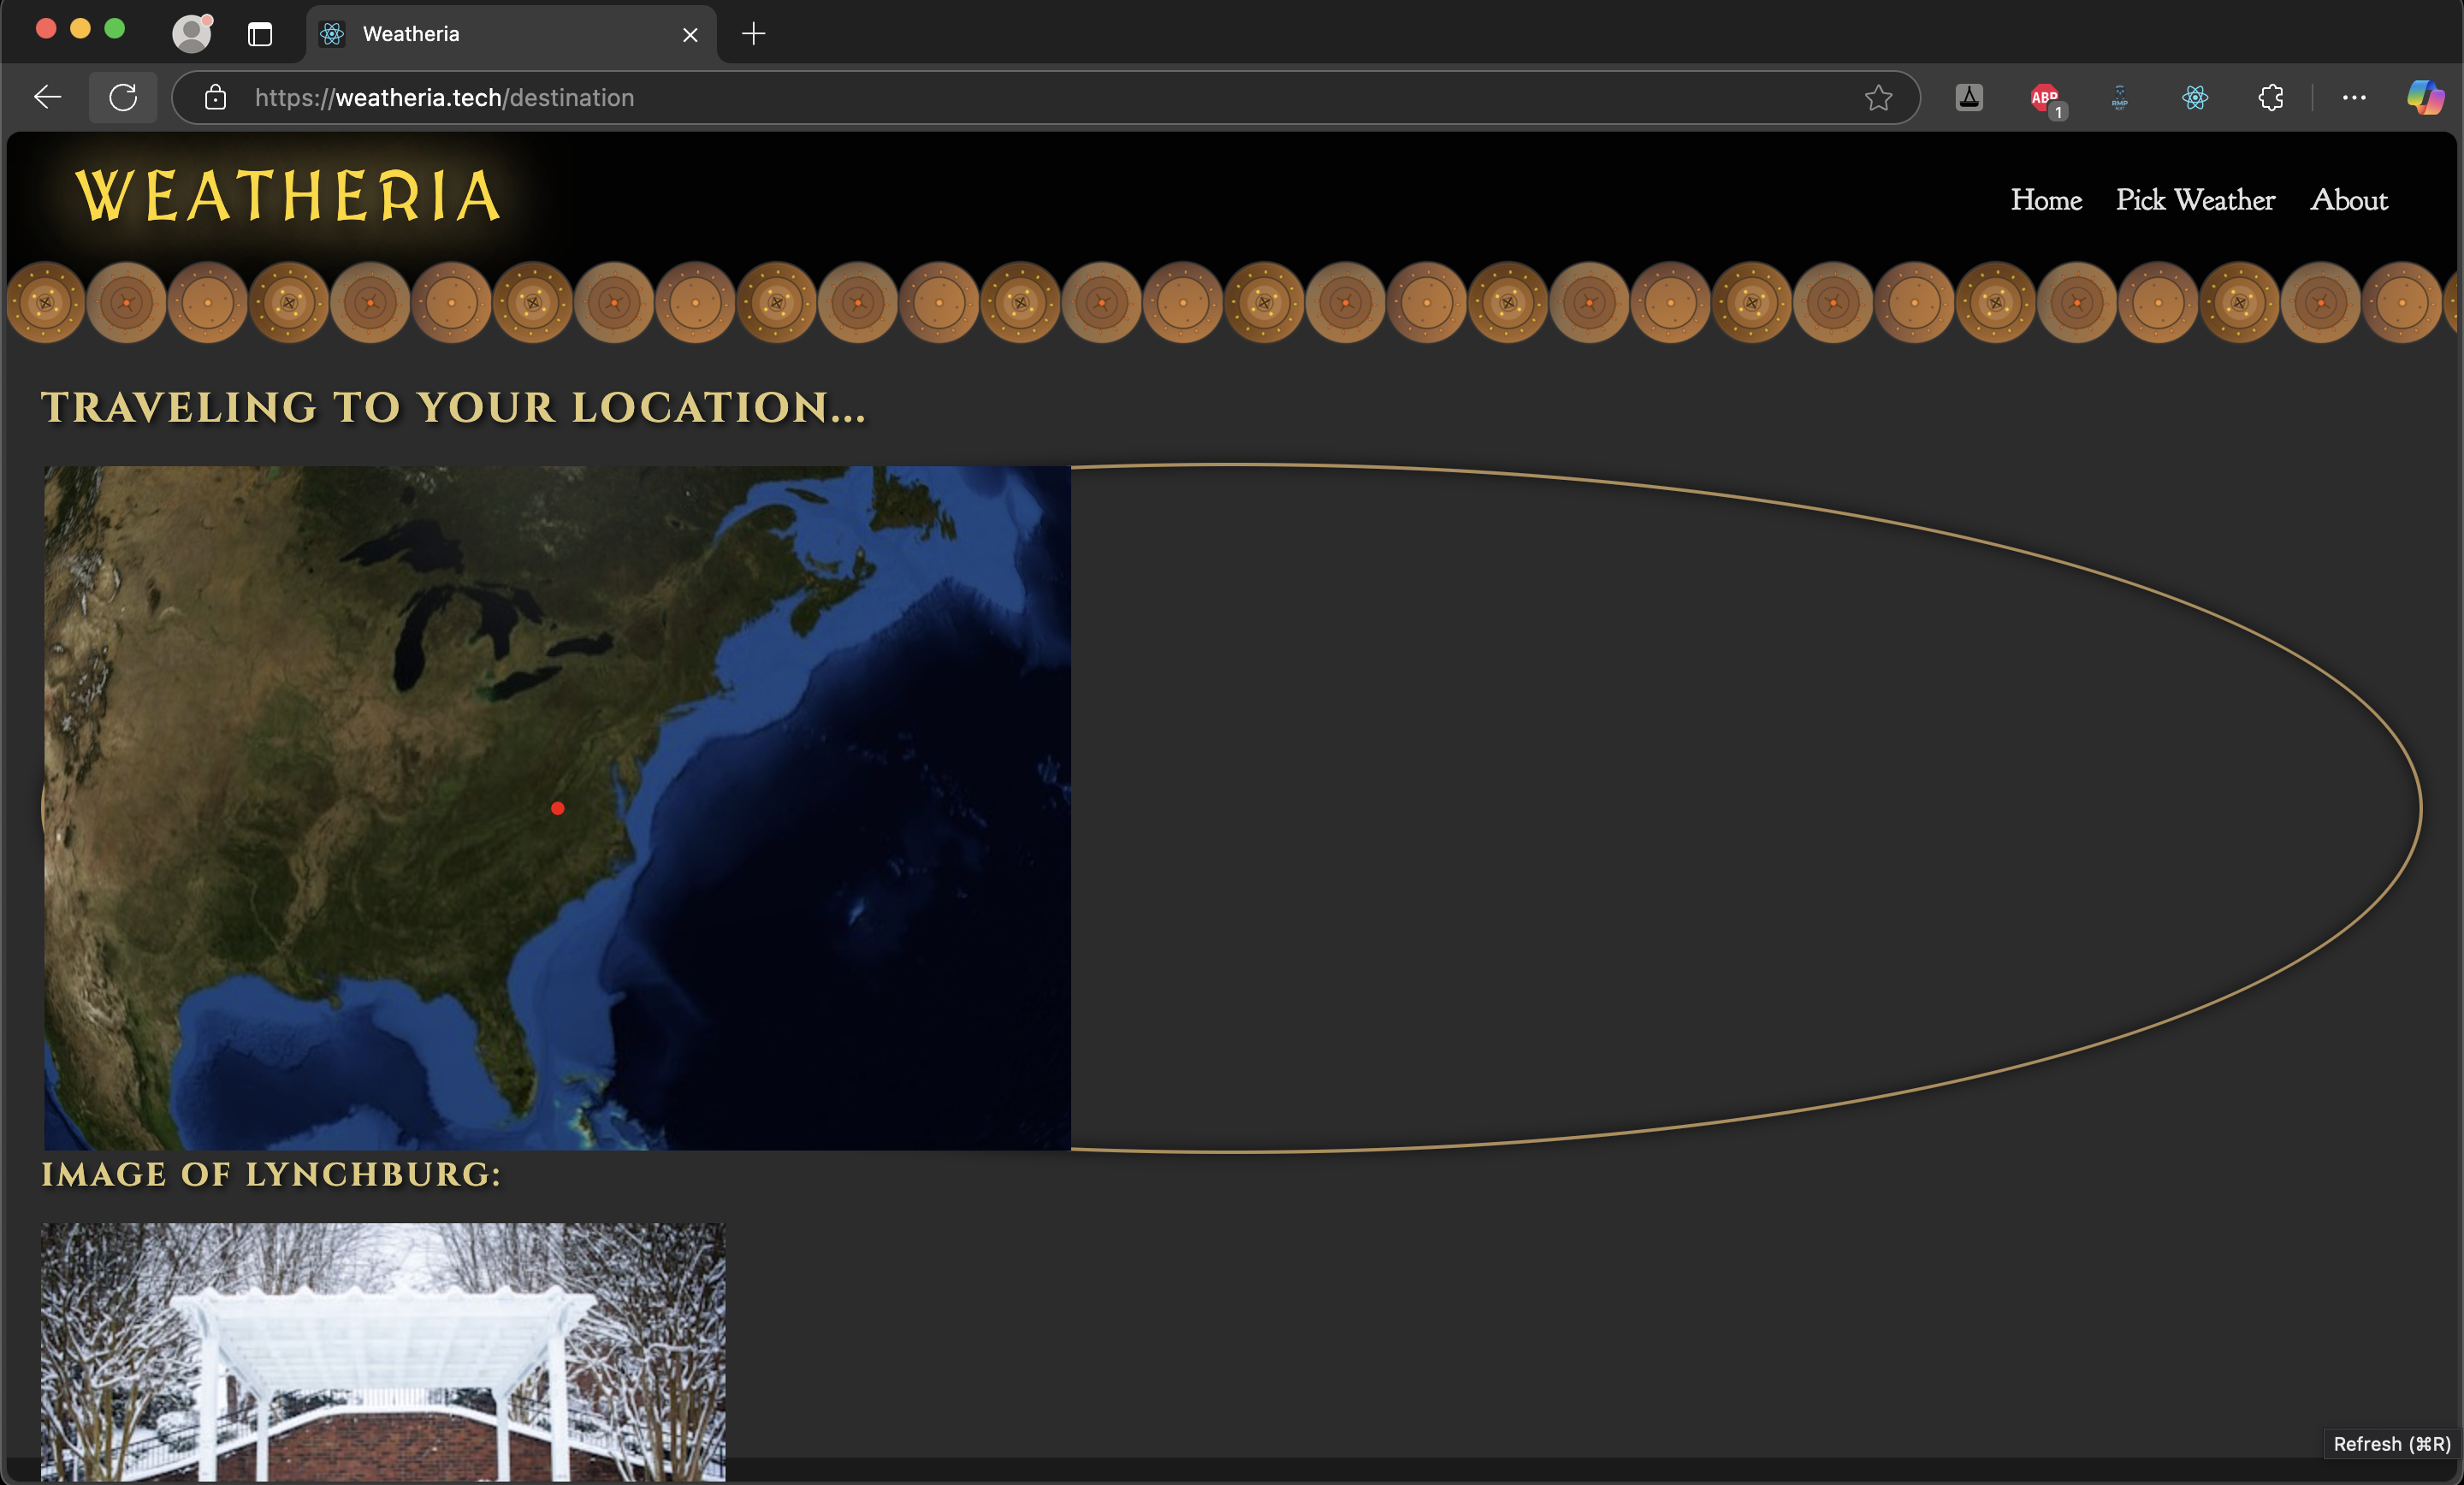Go to the Home nav link

(x=2046, y=200)
